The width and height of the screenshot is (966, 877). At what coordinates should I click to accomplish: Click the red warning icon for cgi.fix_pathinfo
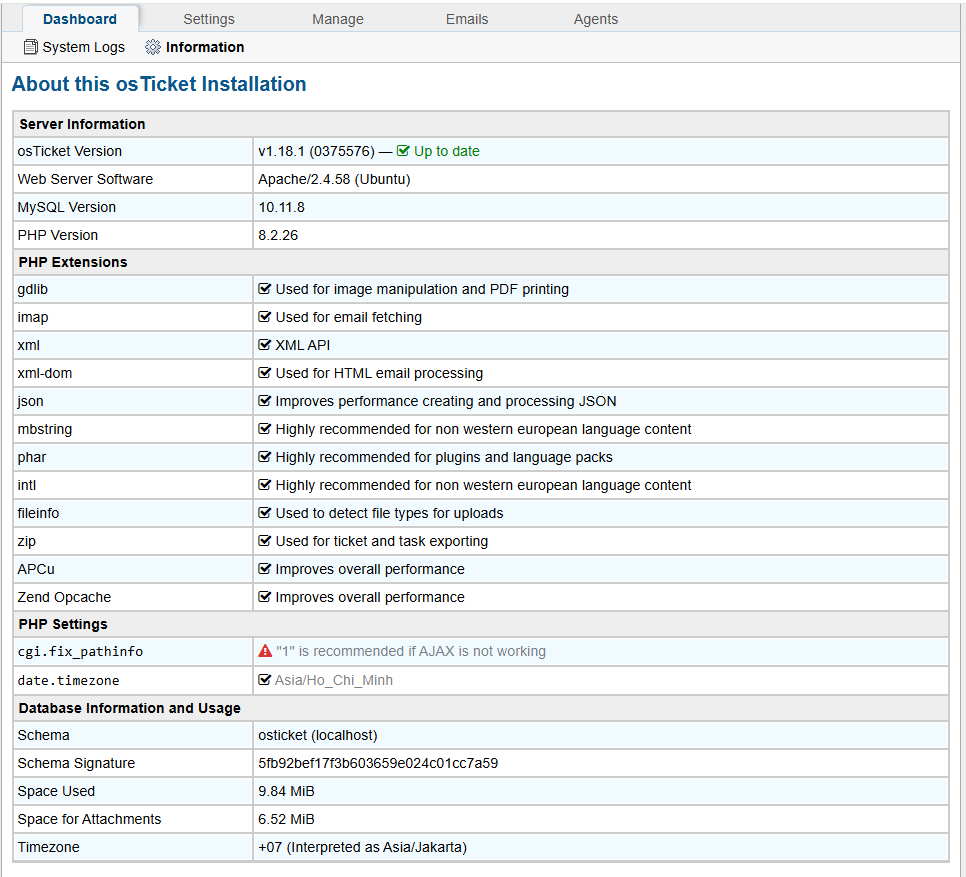265,651
